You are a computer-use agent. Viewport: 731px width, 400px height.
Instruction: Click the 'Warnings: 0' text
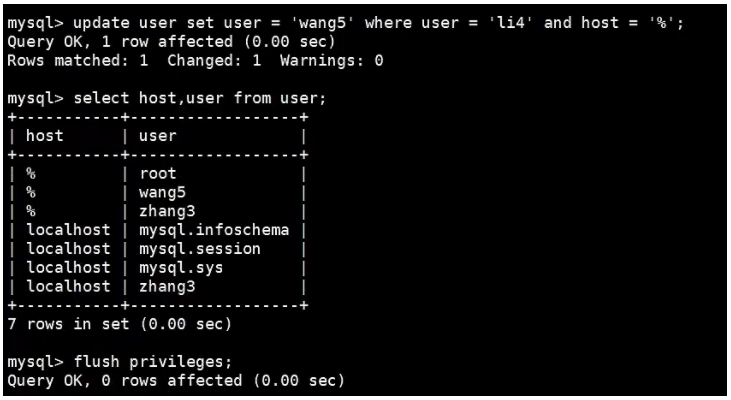tap(331, 61)
